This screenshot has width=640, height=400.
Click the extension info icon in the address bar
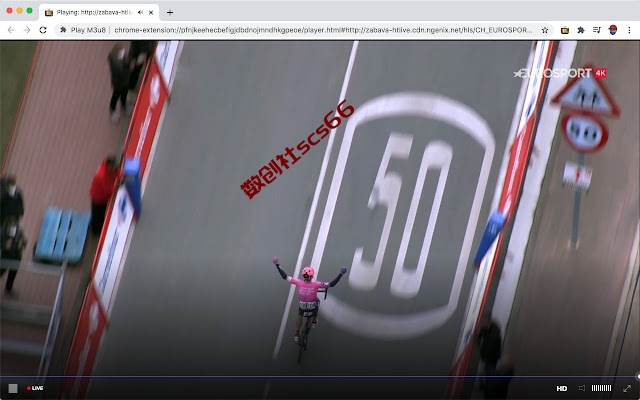pos(63,30)
